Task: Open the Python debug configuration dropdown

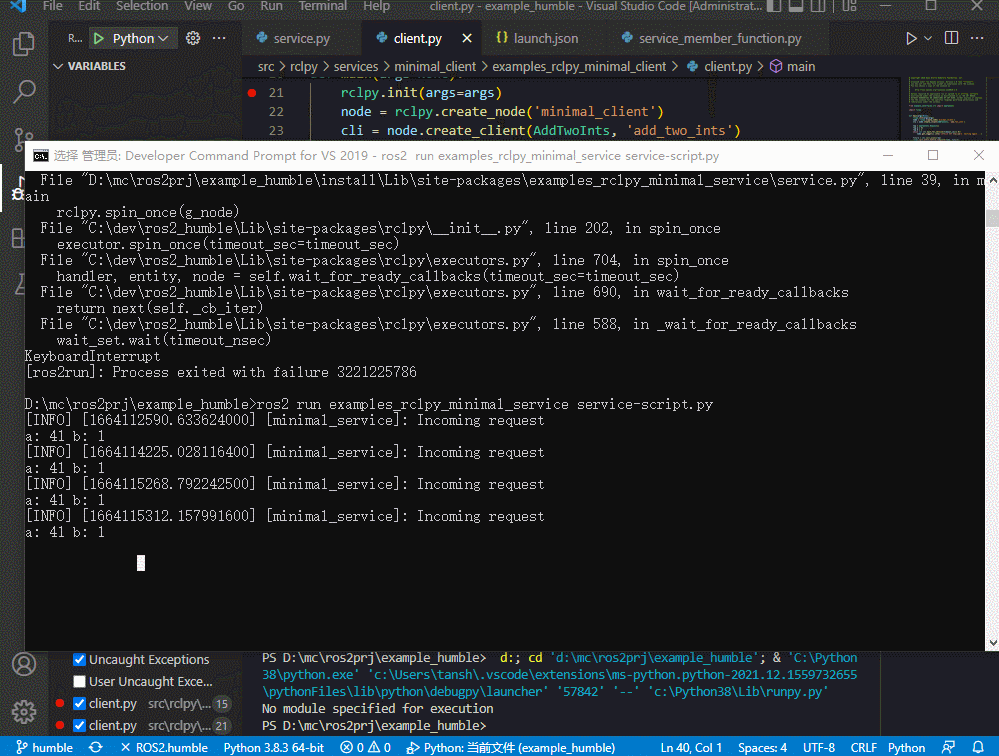Action: point(140,39)
